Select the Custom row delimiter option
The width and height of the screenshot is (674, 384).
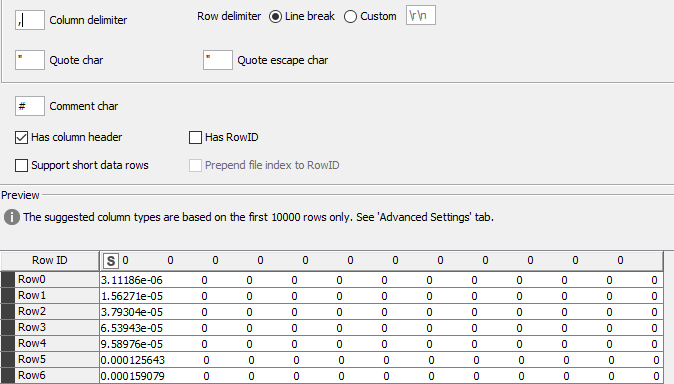[x=350, y=16]
